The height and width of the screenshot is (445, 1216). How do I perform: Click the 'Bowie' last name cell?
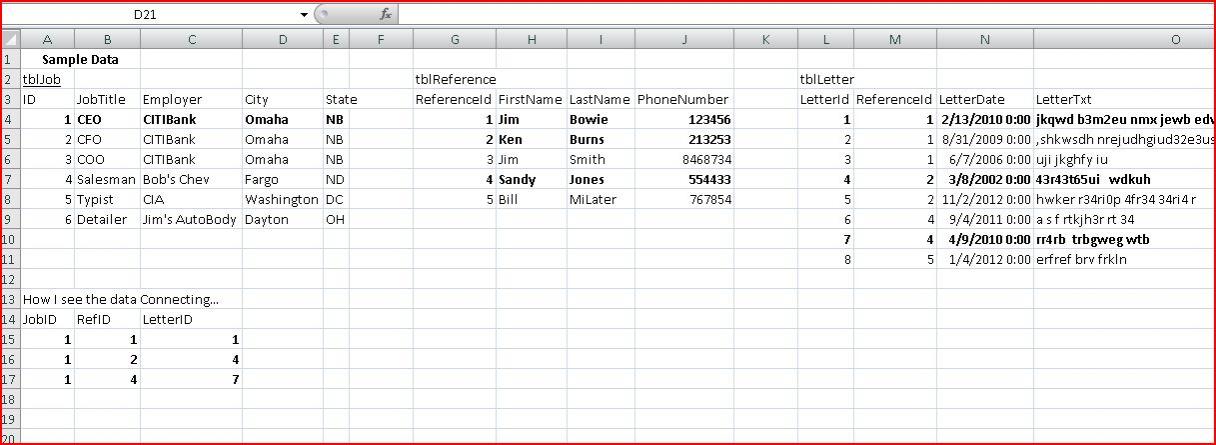(x=600, y=120)
